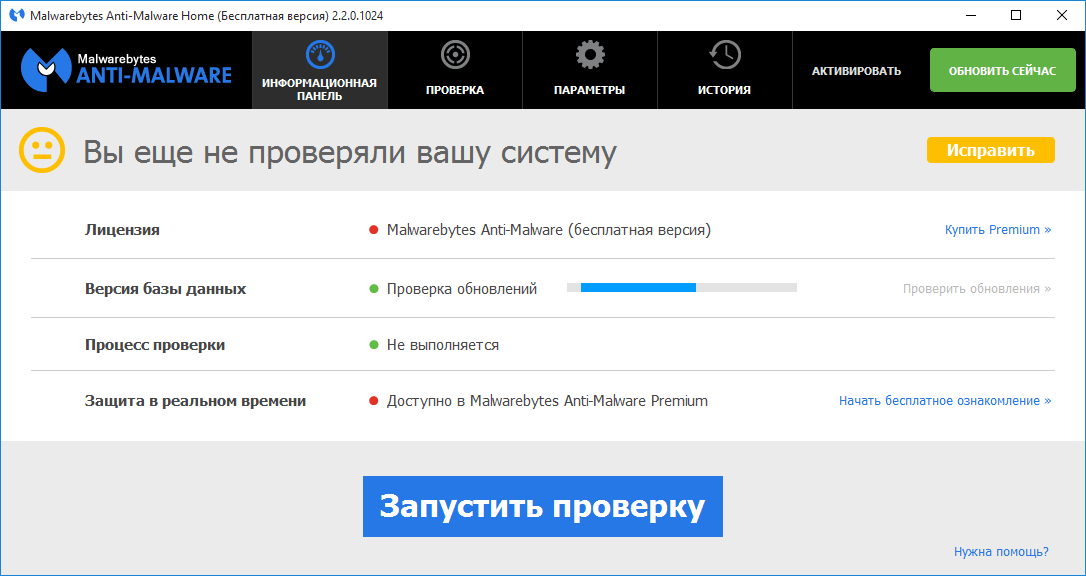
Task: Click Активировать in top bar
Action: 856,71
